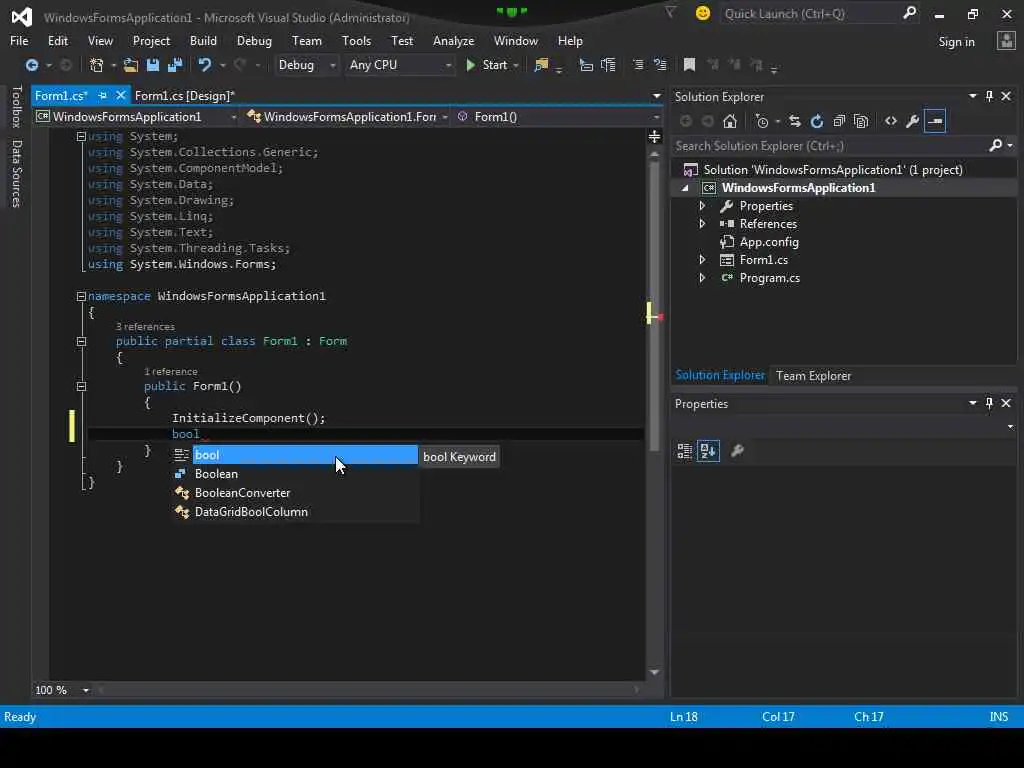
Task: Open the Toolbox side tab
Action: click(16, 106)
